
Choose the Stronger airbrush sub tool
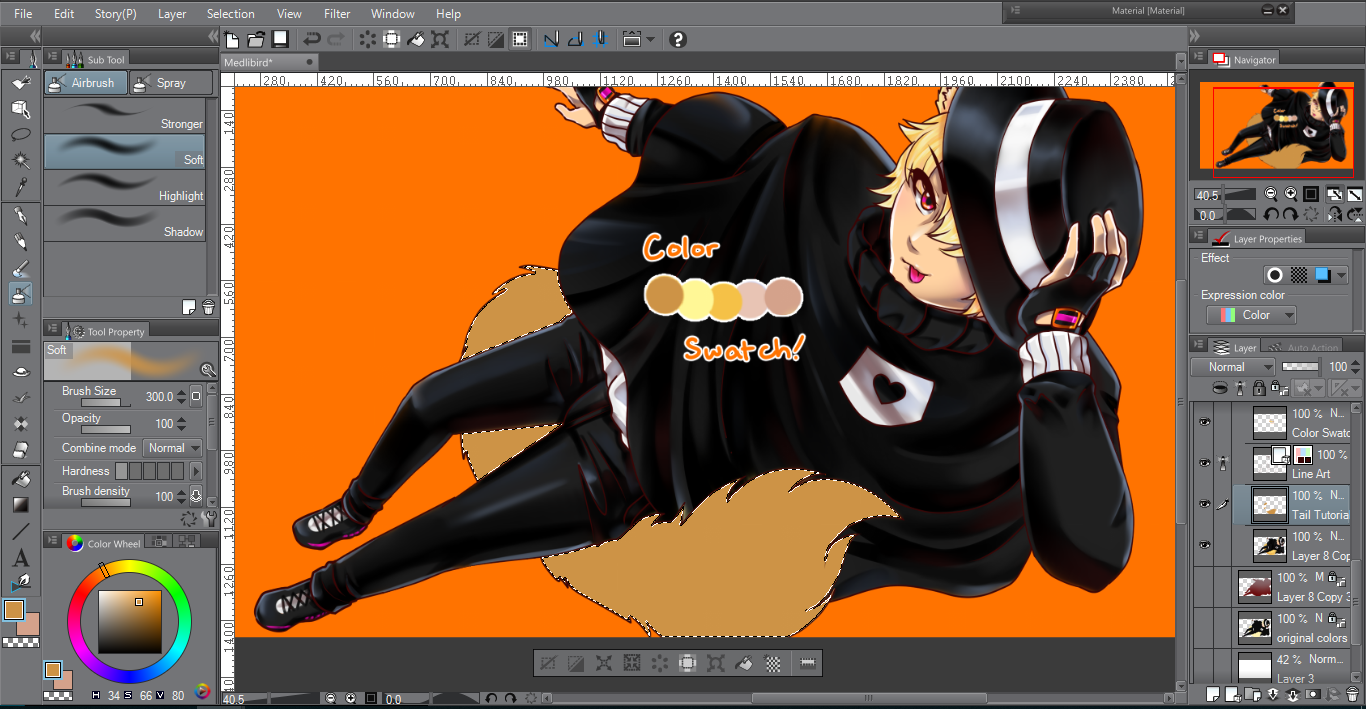[x=125, y=115]
